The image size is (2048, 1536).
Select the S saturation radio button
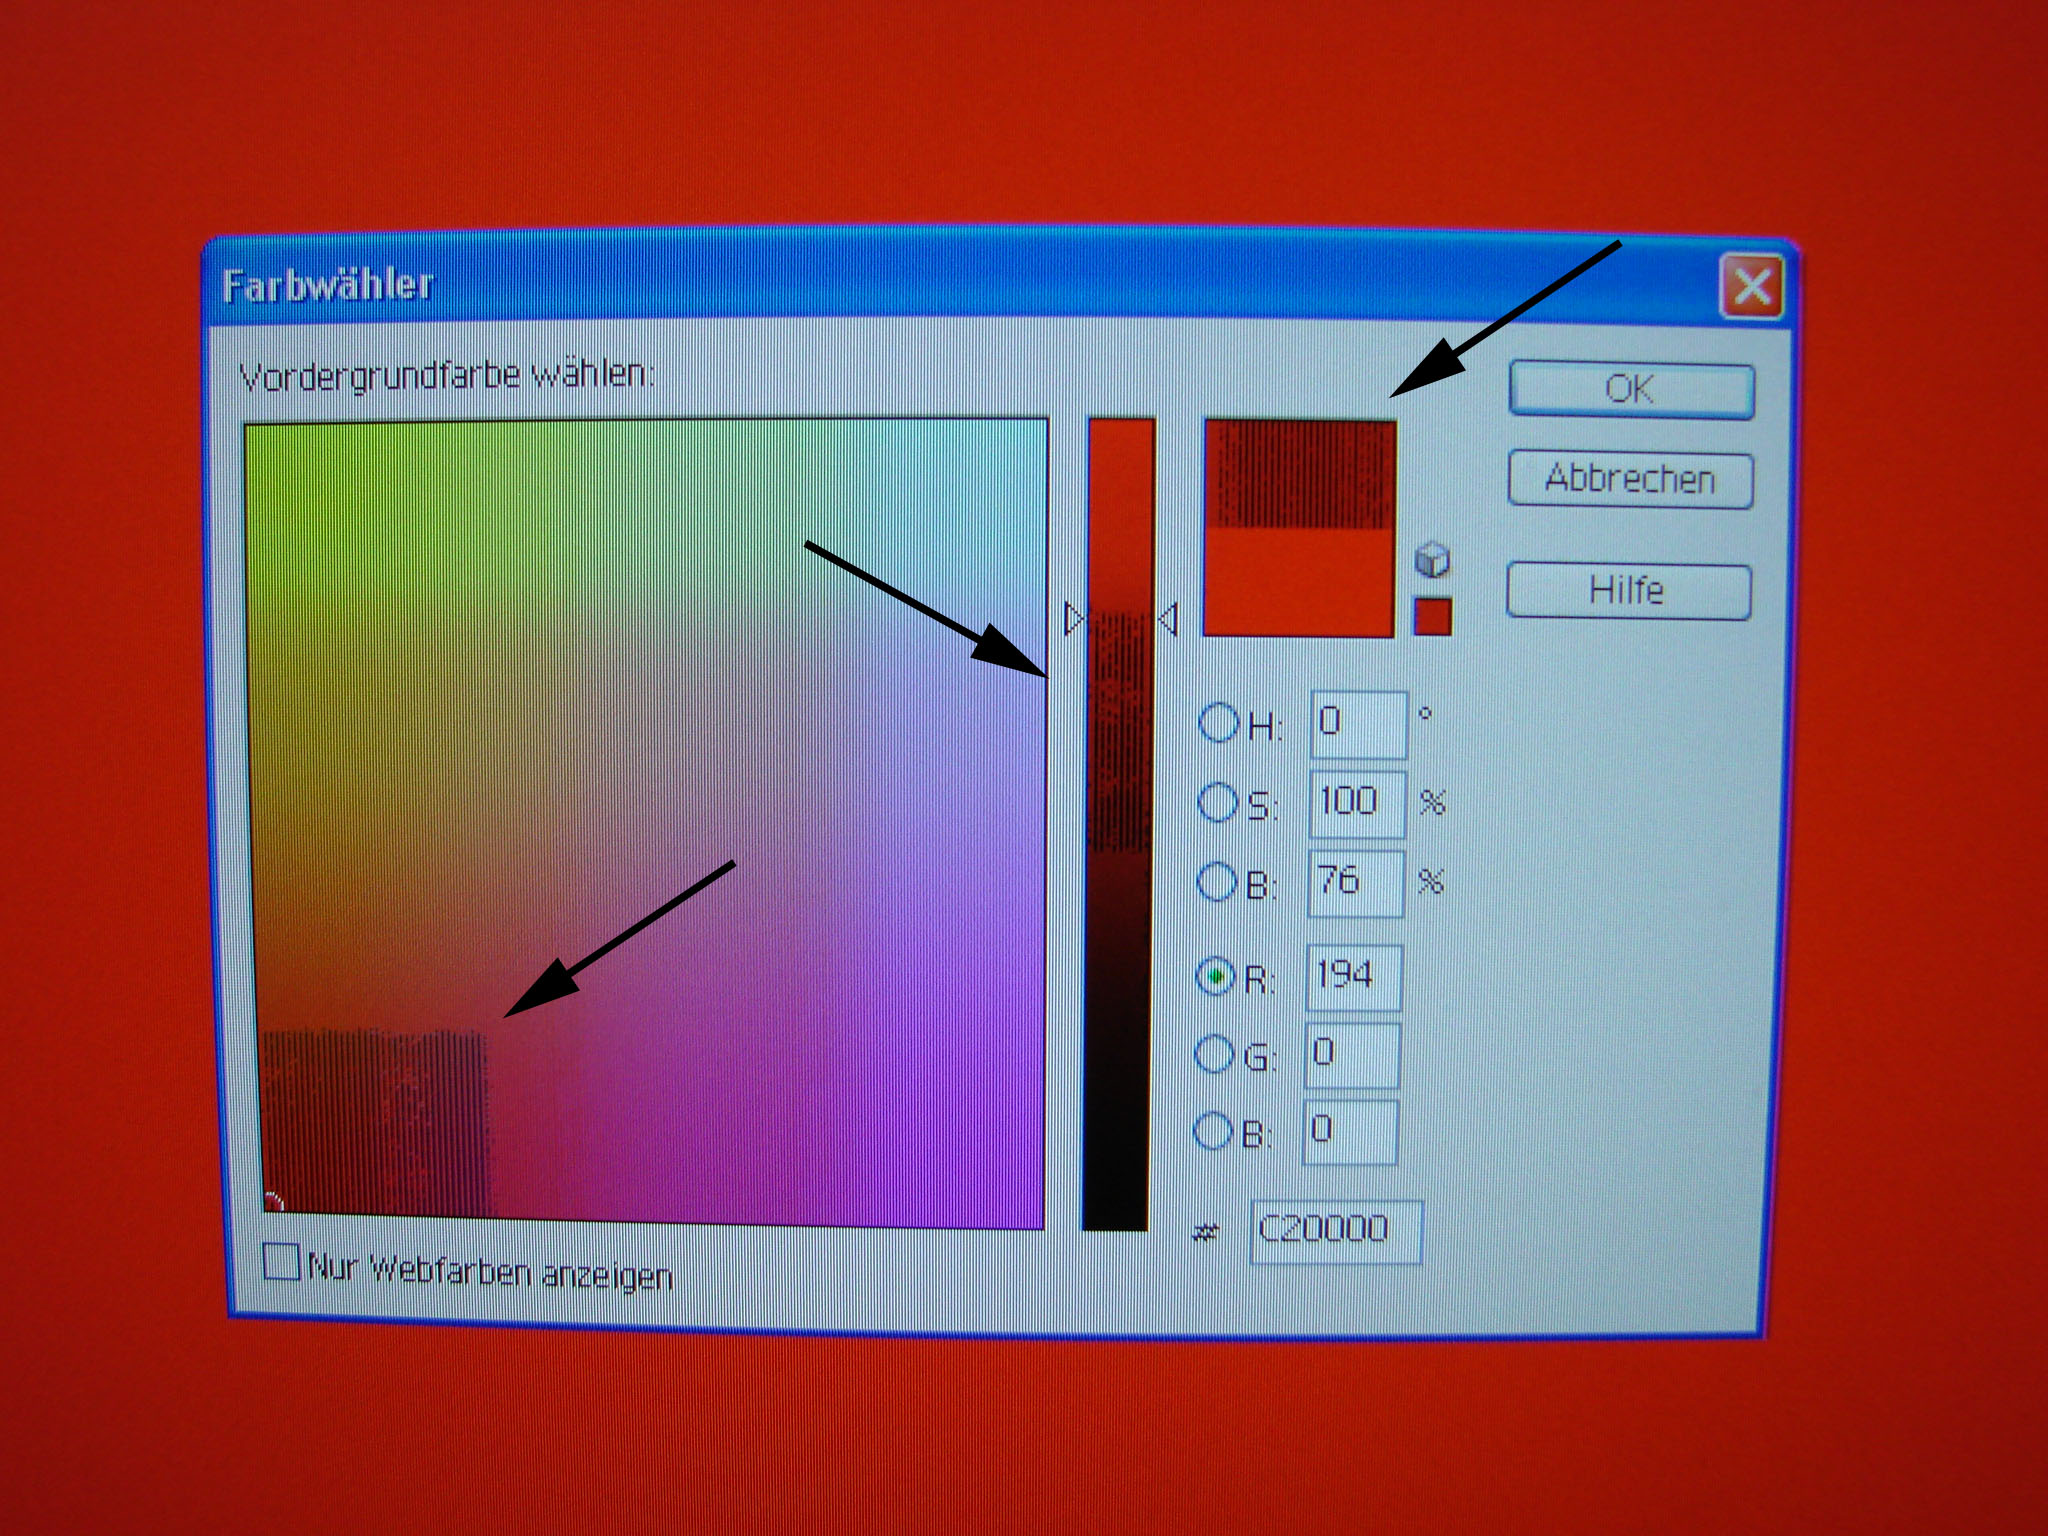tap(1218, 802)
